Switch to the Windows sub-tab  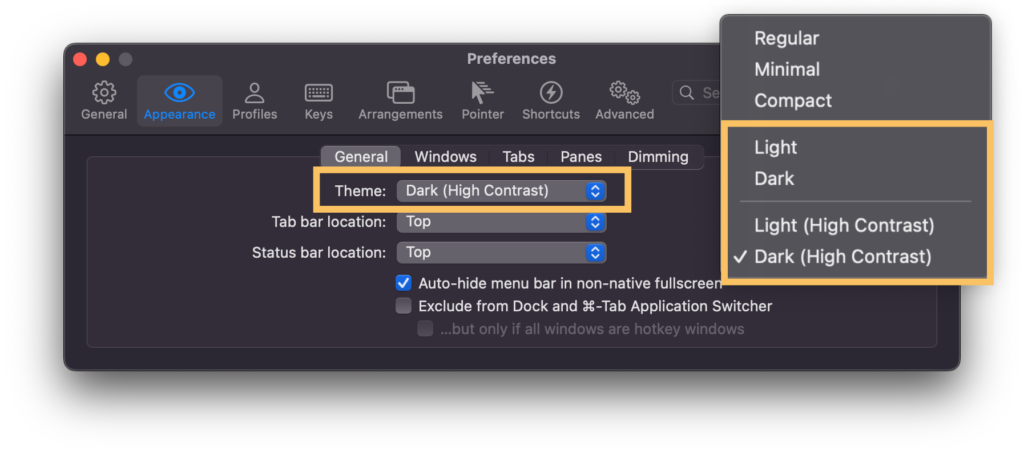coord(445,157)
